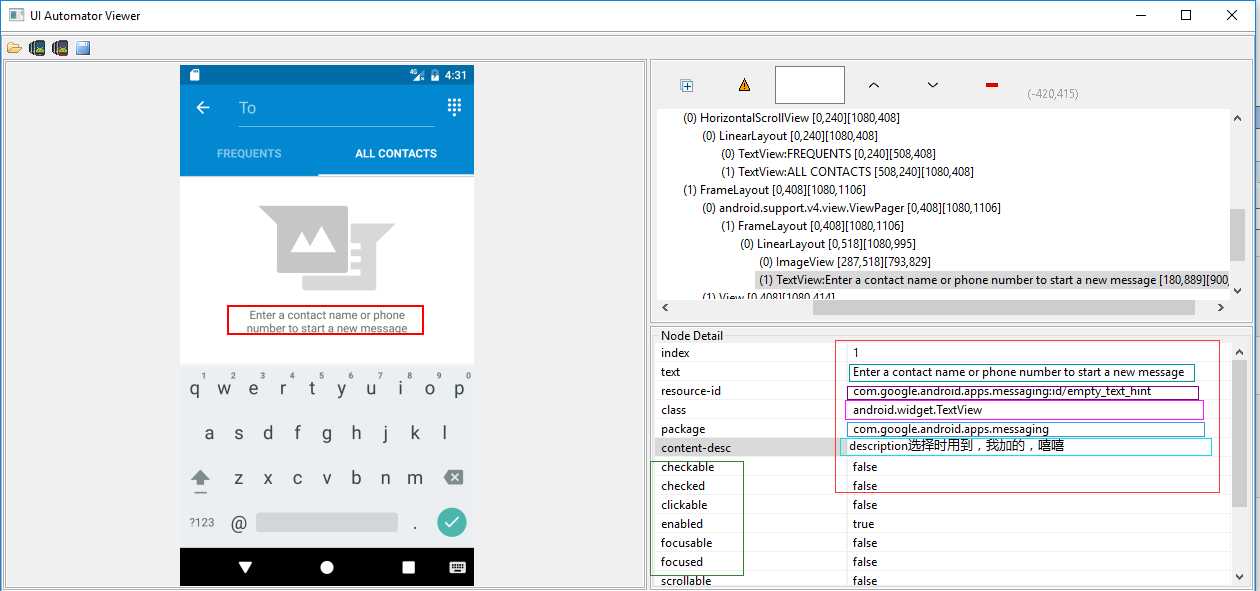Switch to the FREQUENTS tab in phone view

coord(249,153)
